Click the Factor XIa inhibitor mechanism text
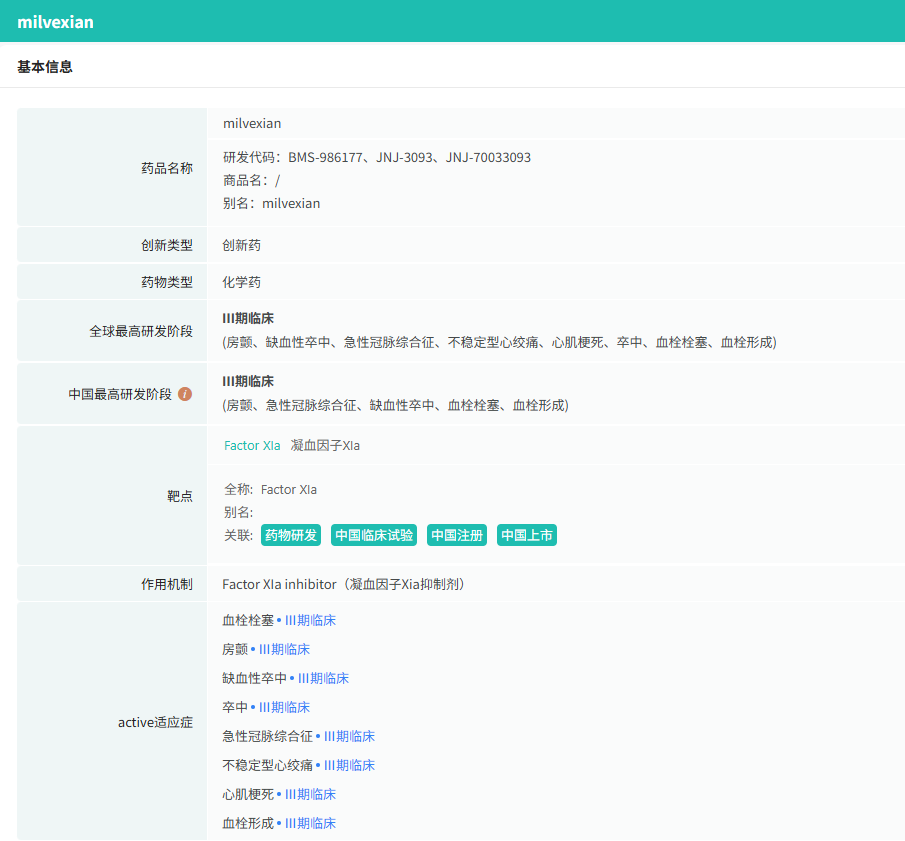 343,584
